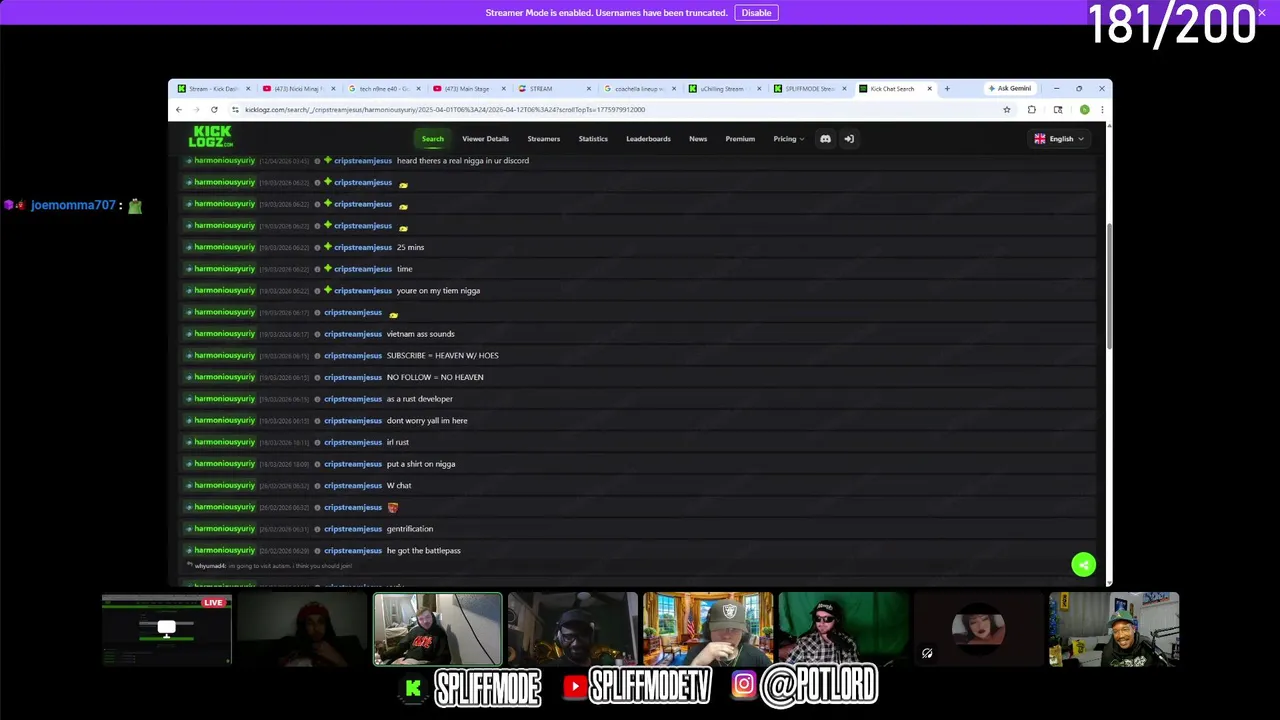Switch to the Stream - Kick Dash tab
This screenshot has height=720, width=1280.
pyautogui.click(x=212, y=89)
